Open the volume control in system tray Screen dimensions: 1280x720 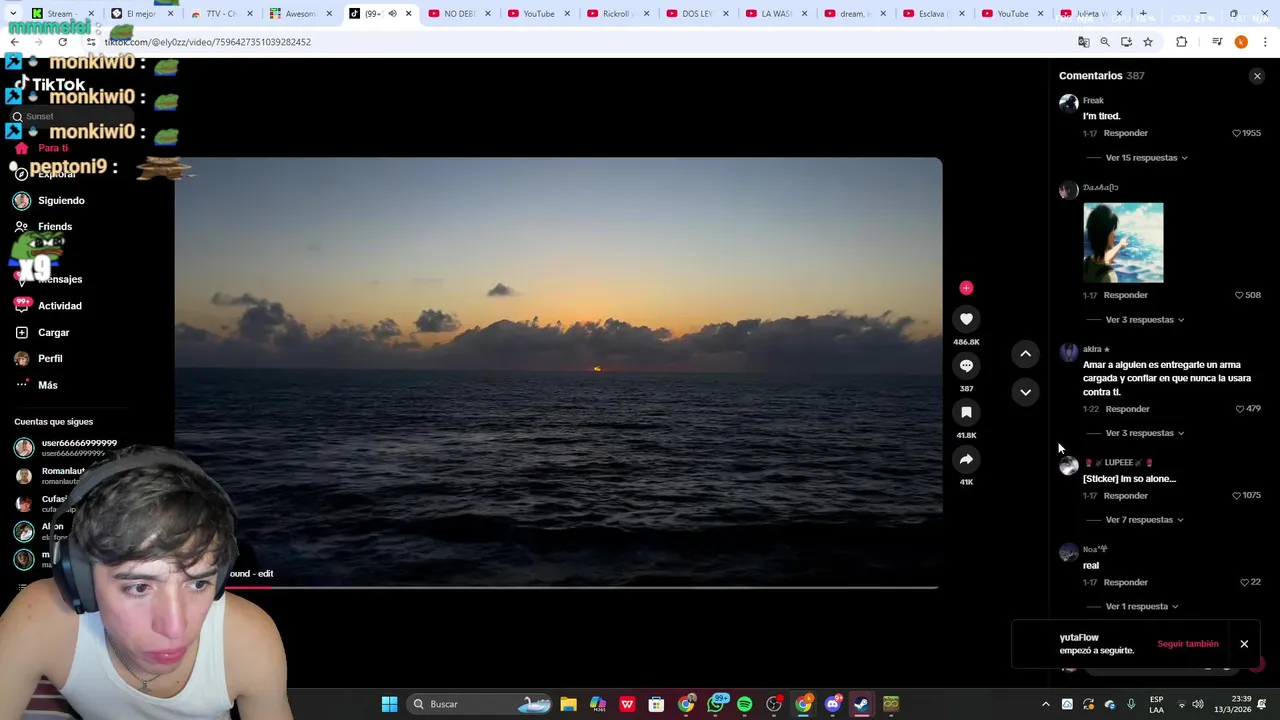1198,704
